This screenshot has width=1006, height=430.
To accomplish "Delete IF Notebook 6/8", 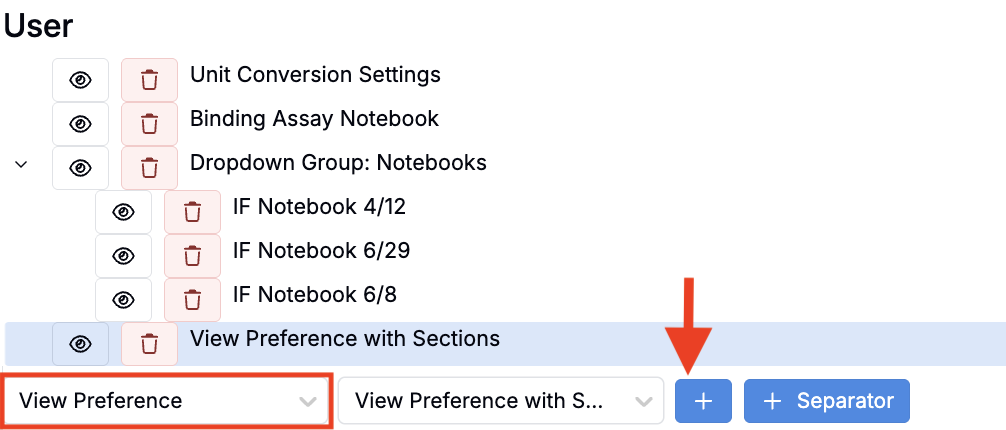I will [192, 299].
